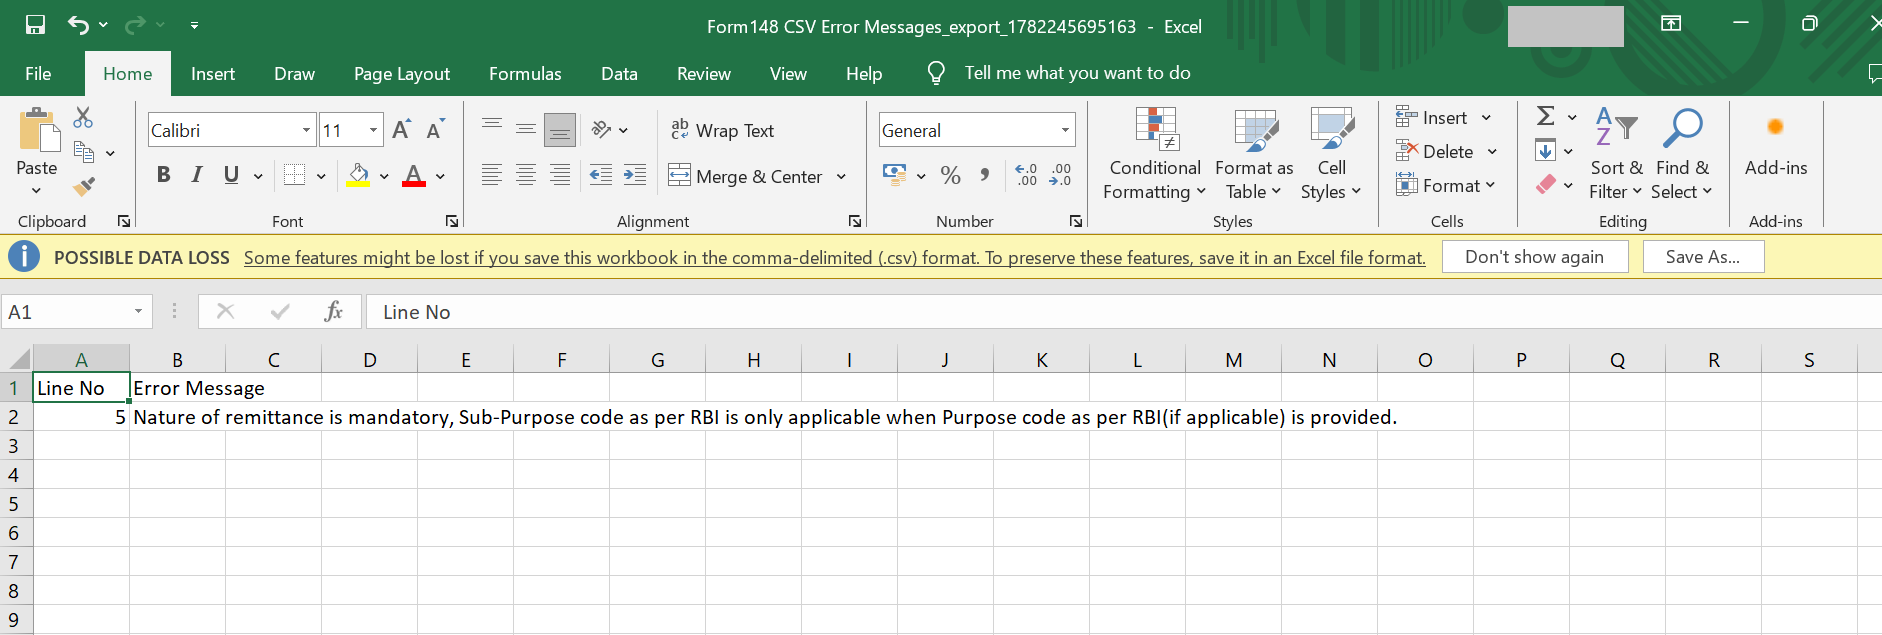Toggle Bold formatting

[164, 175]
